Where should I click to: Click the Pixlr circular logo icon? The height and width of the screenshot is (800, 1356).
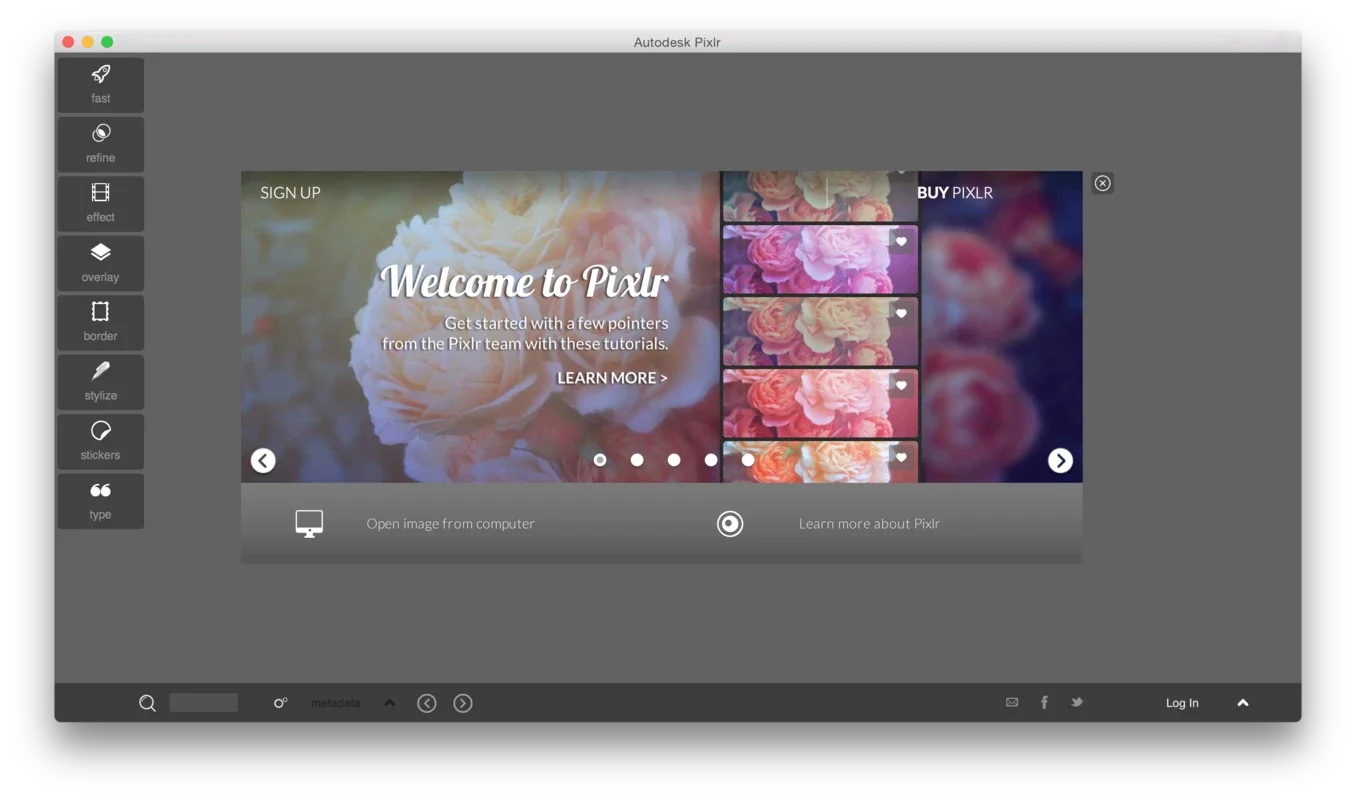[730, 523]
